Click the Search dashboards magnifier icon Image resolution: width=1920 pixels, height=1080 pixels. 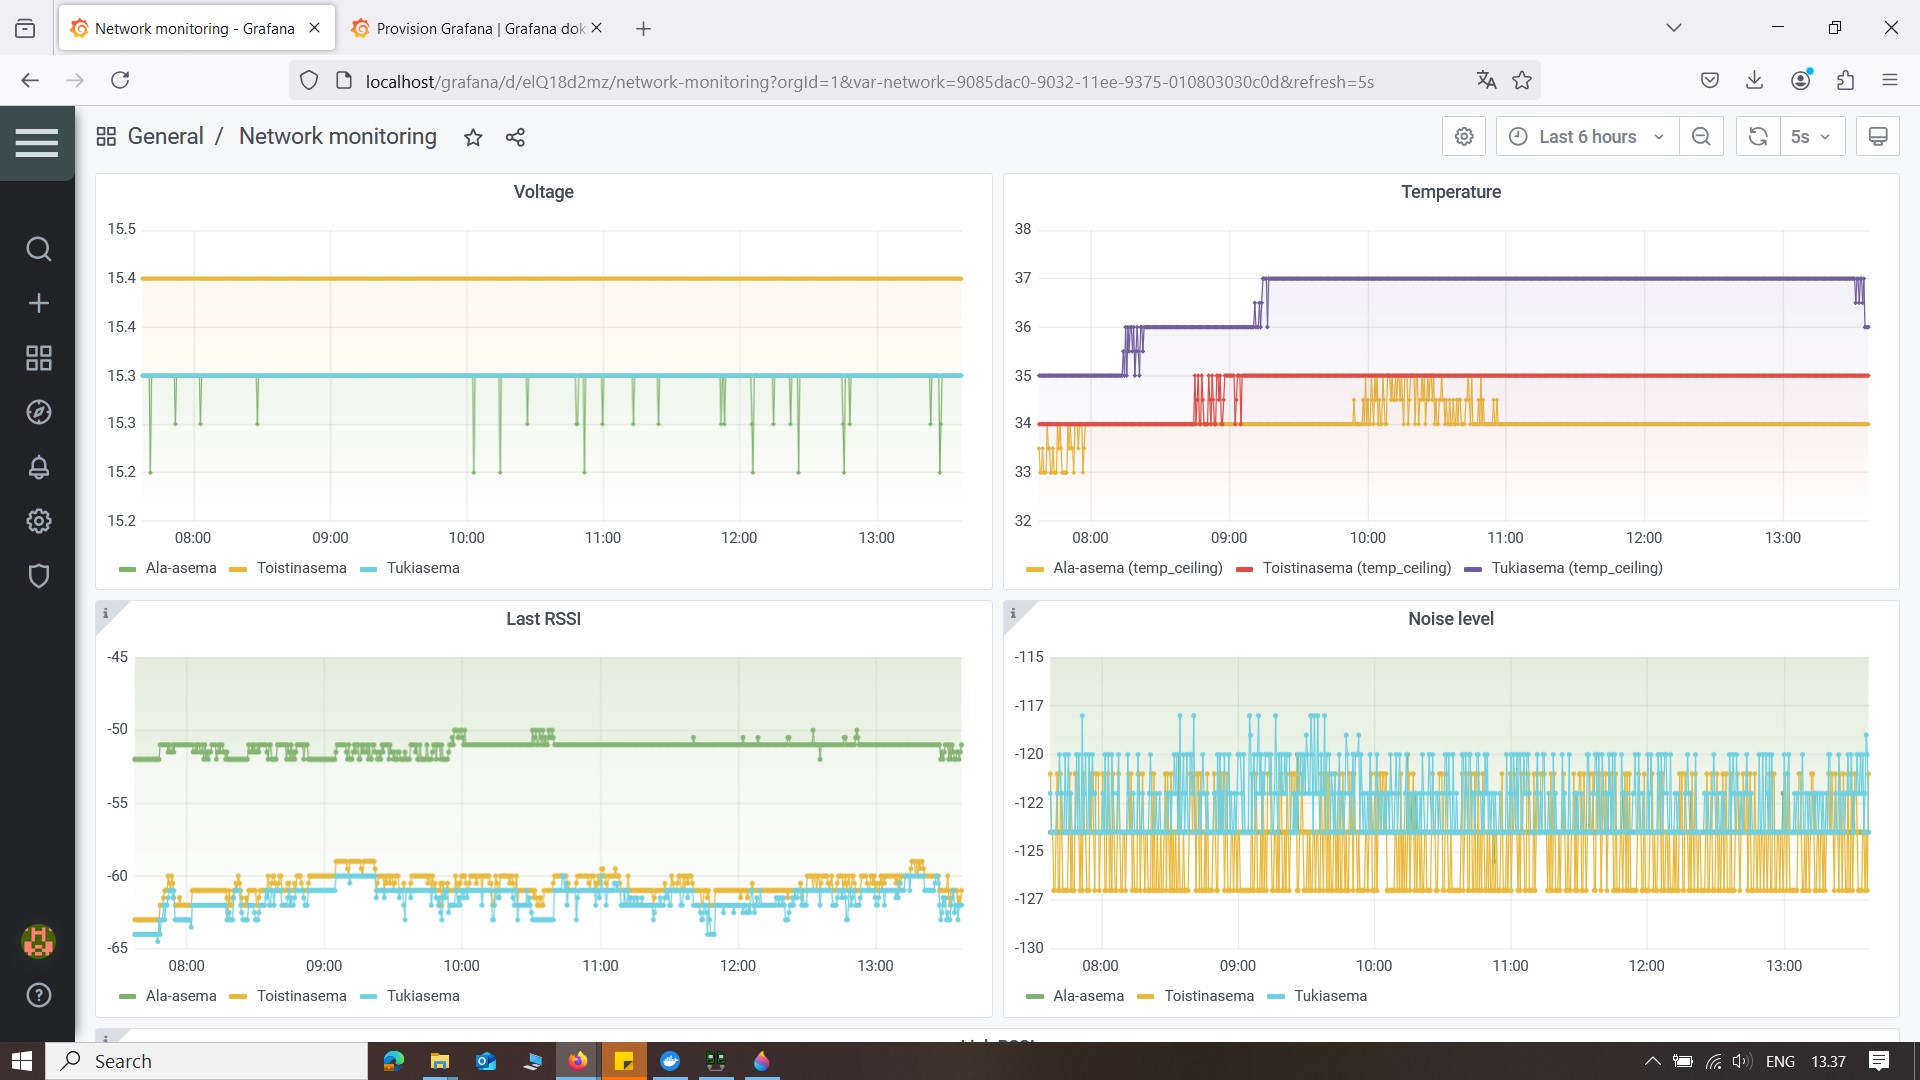[x=38, y=249]
